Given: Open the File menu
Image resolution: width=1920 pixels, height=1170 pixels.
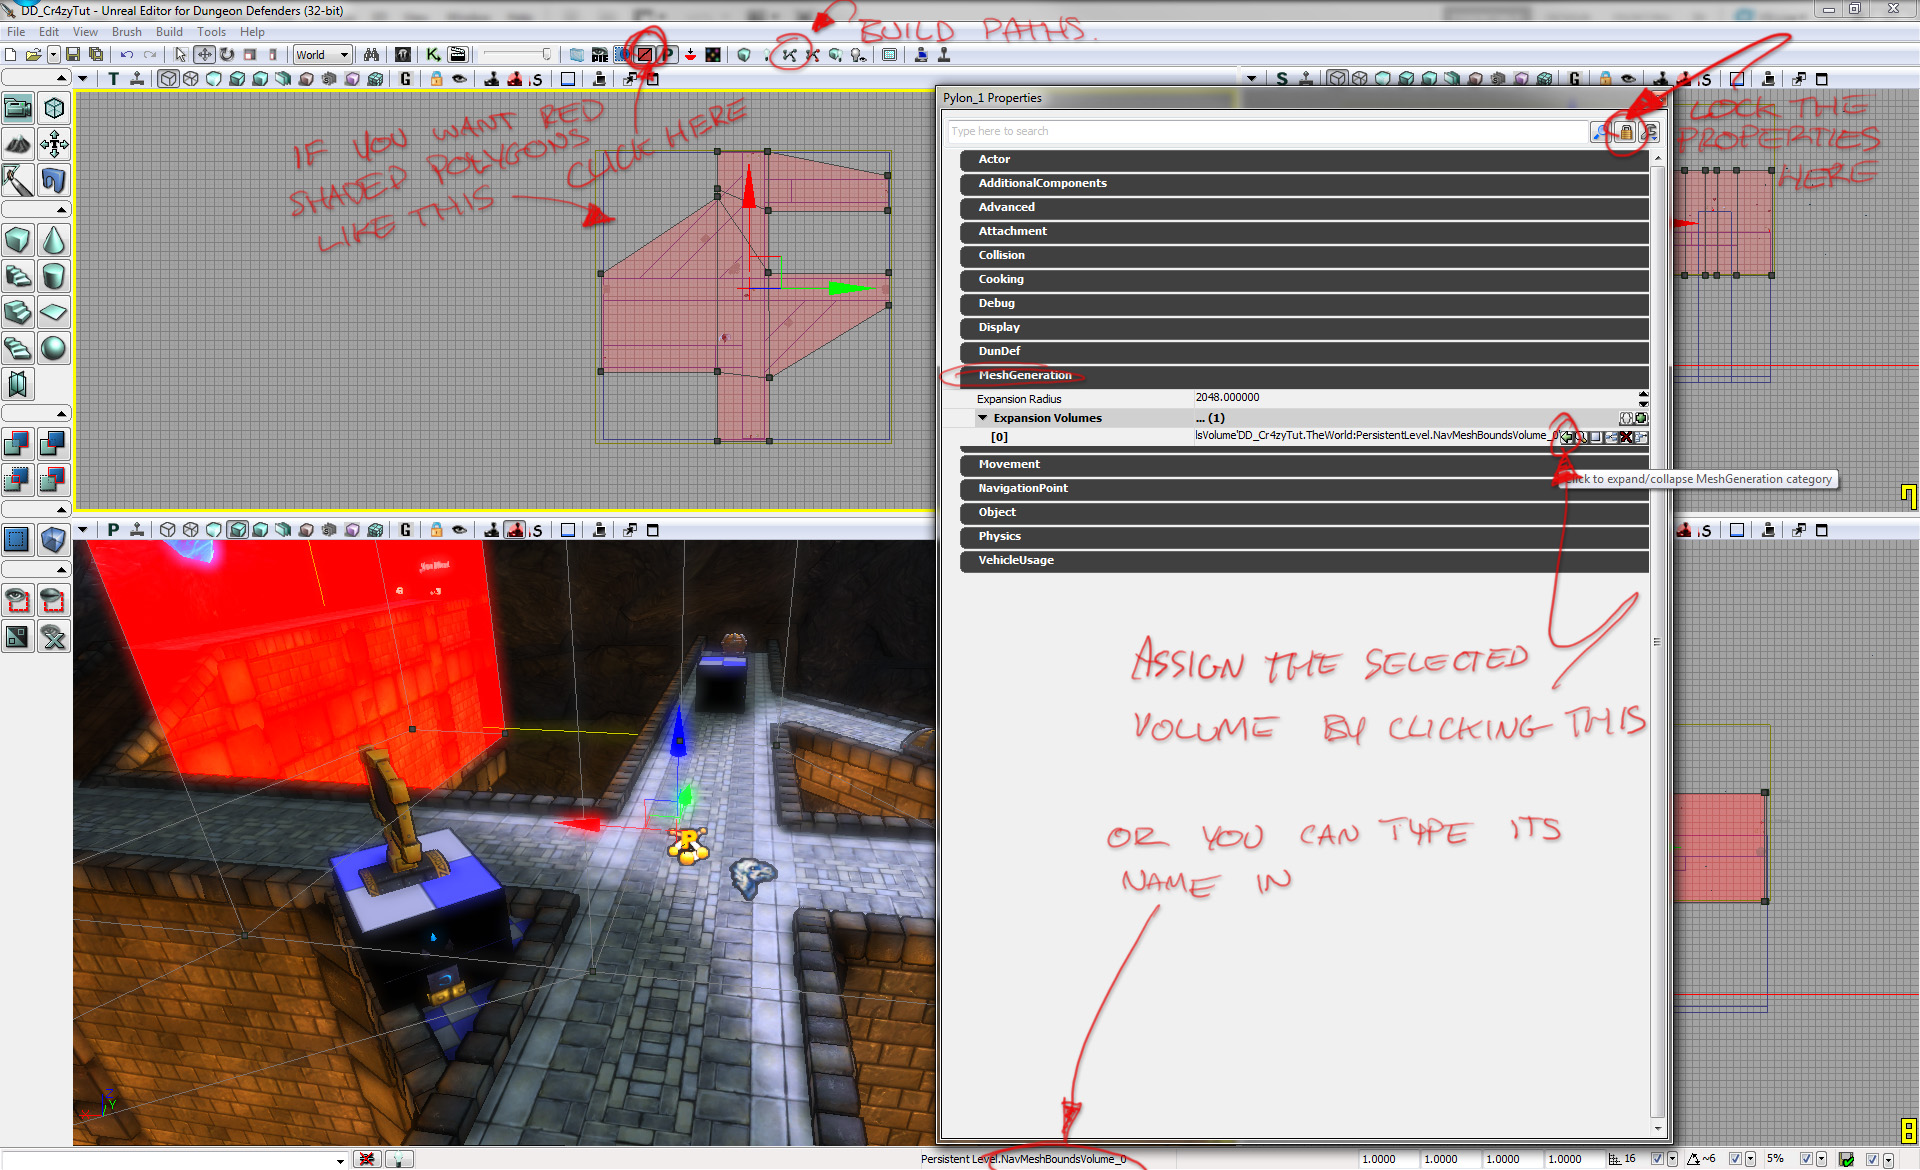Looking at the screenshot, I should click(16, 32).
